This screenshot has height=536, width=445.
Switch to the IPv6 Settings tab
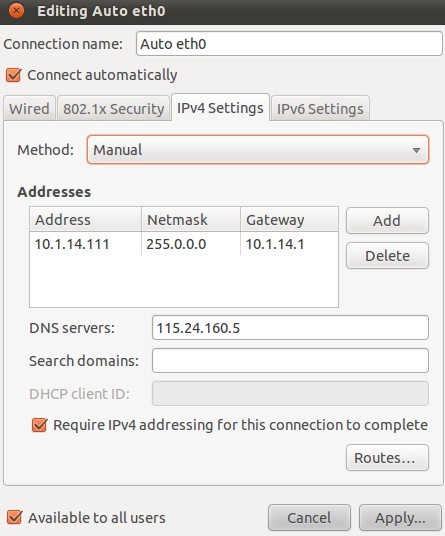coord(320,109)
